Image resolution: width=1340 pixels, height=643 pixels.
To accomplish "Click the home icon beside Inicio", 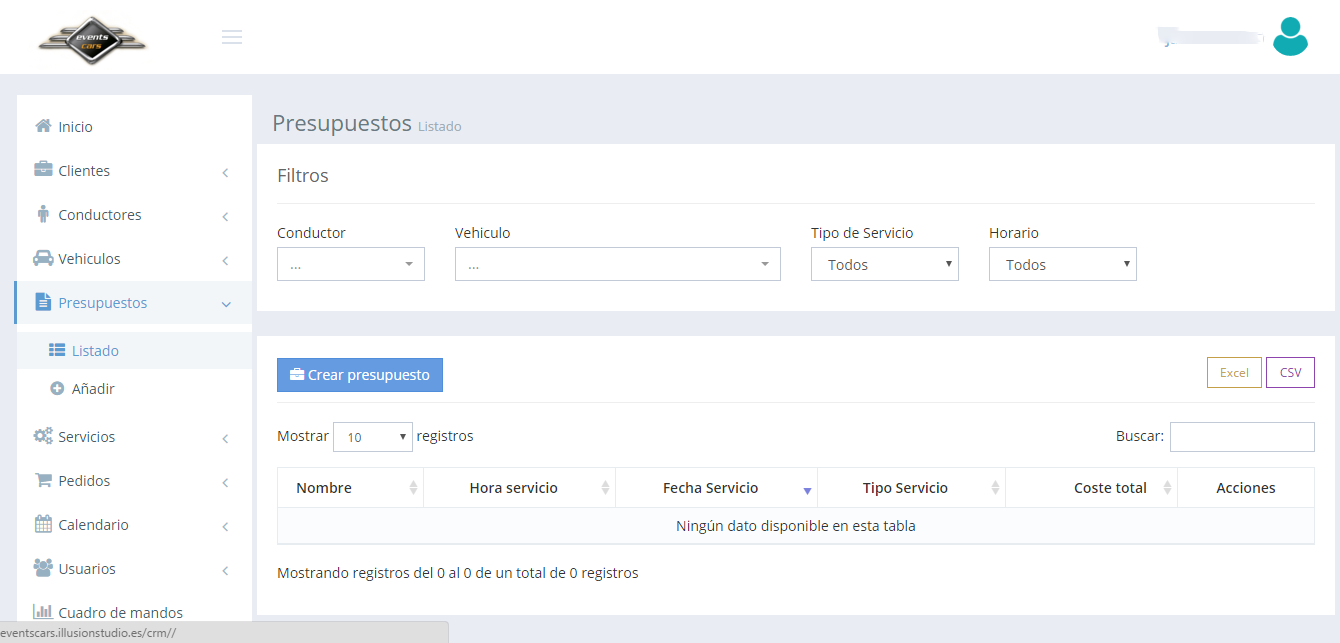I will 43,126.
